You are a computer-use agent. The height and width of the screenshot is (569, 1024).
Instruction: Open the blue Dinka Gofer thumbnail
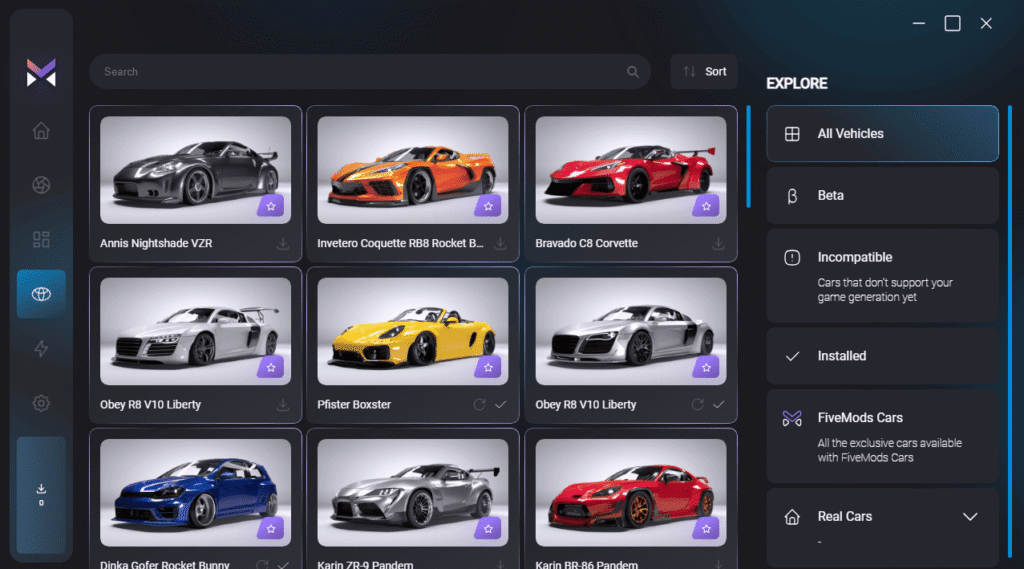(195, 493)
